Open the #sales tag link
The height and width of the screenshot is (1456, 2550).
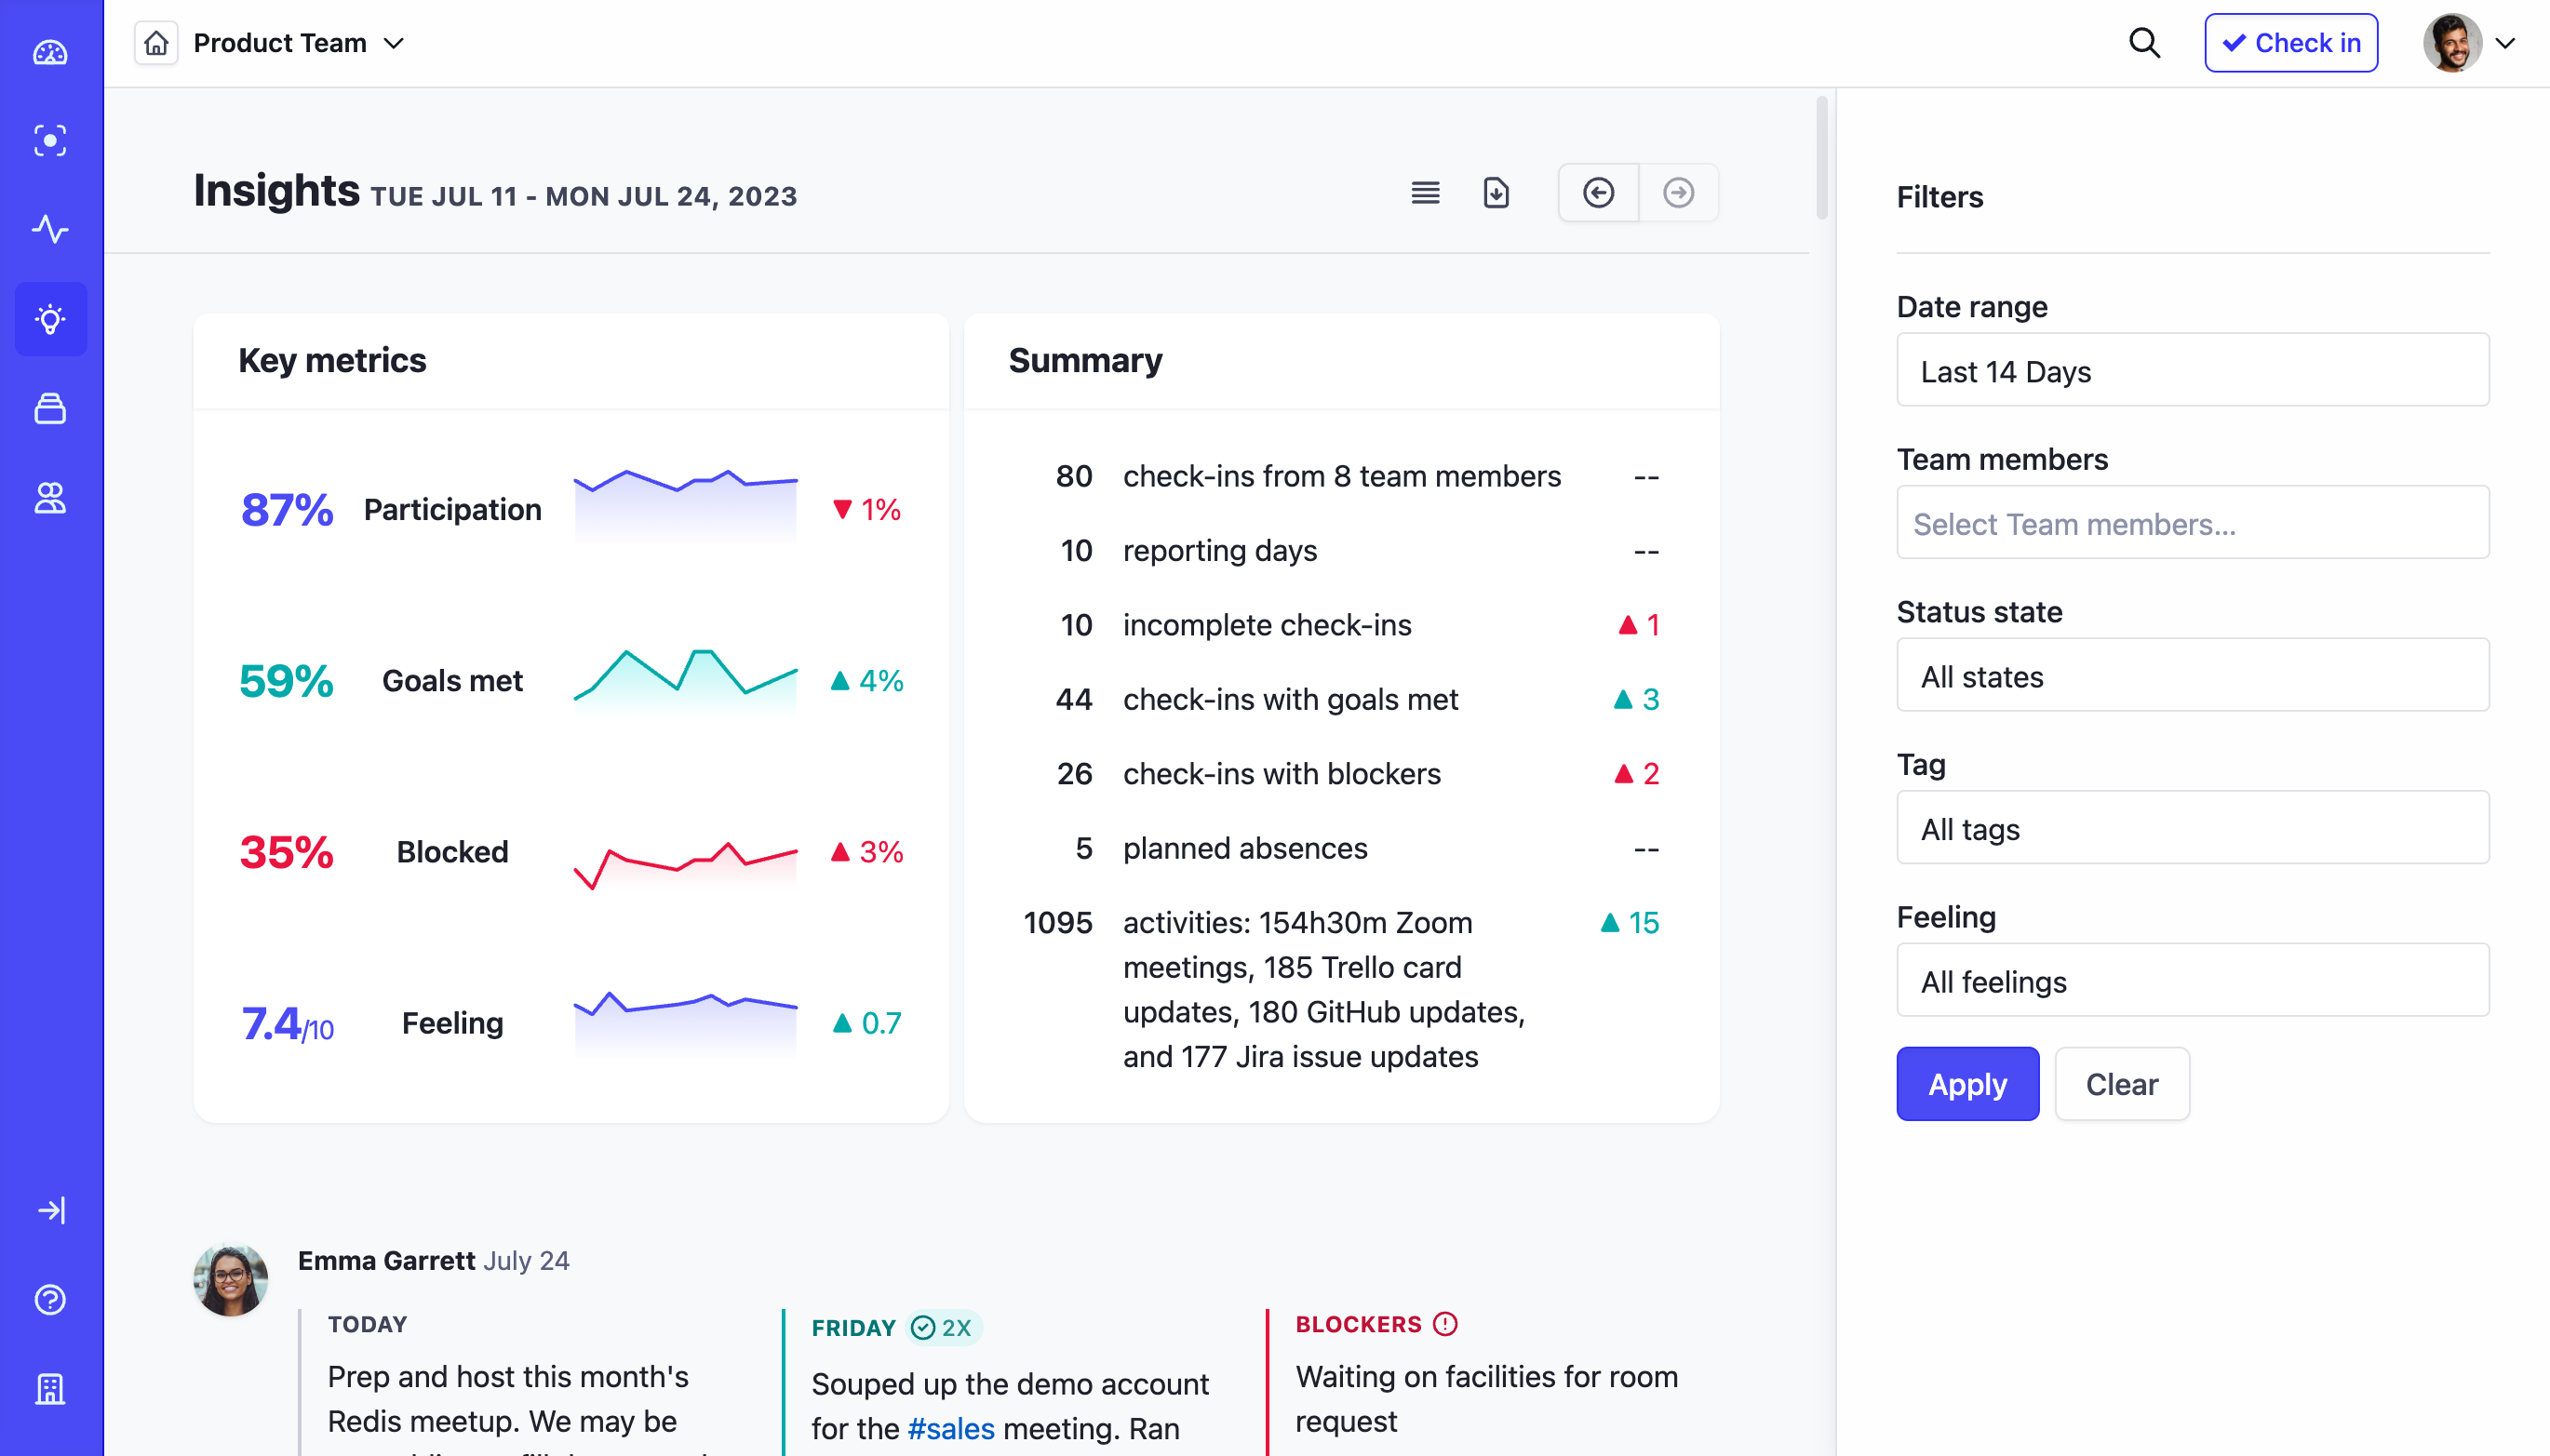click(x=951, y=1428)
